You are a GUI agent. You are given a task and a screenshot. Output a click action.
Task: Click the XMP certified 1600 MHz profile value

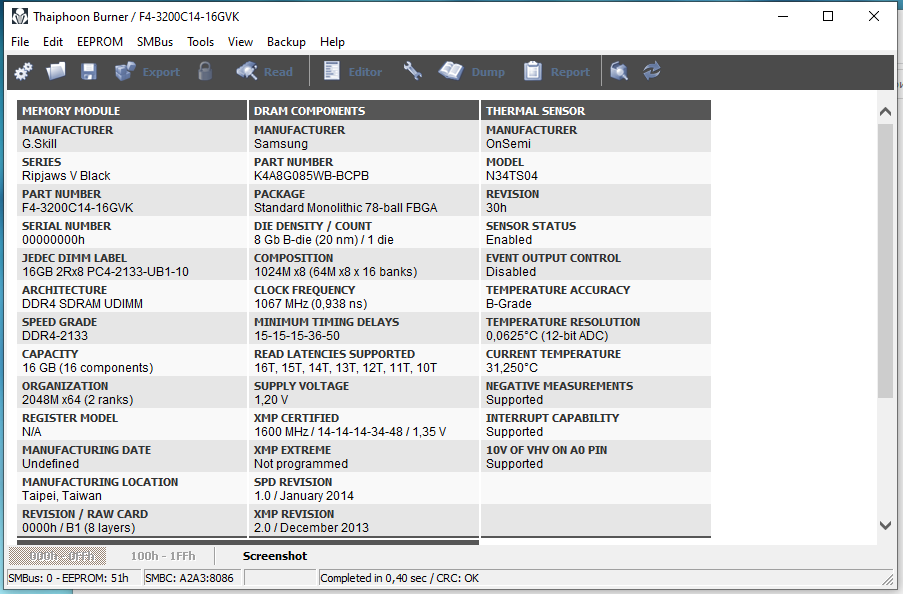[350, 432]
